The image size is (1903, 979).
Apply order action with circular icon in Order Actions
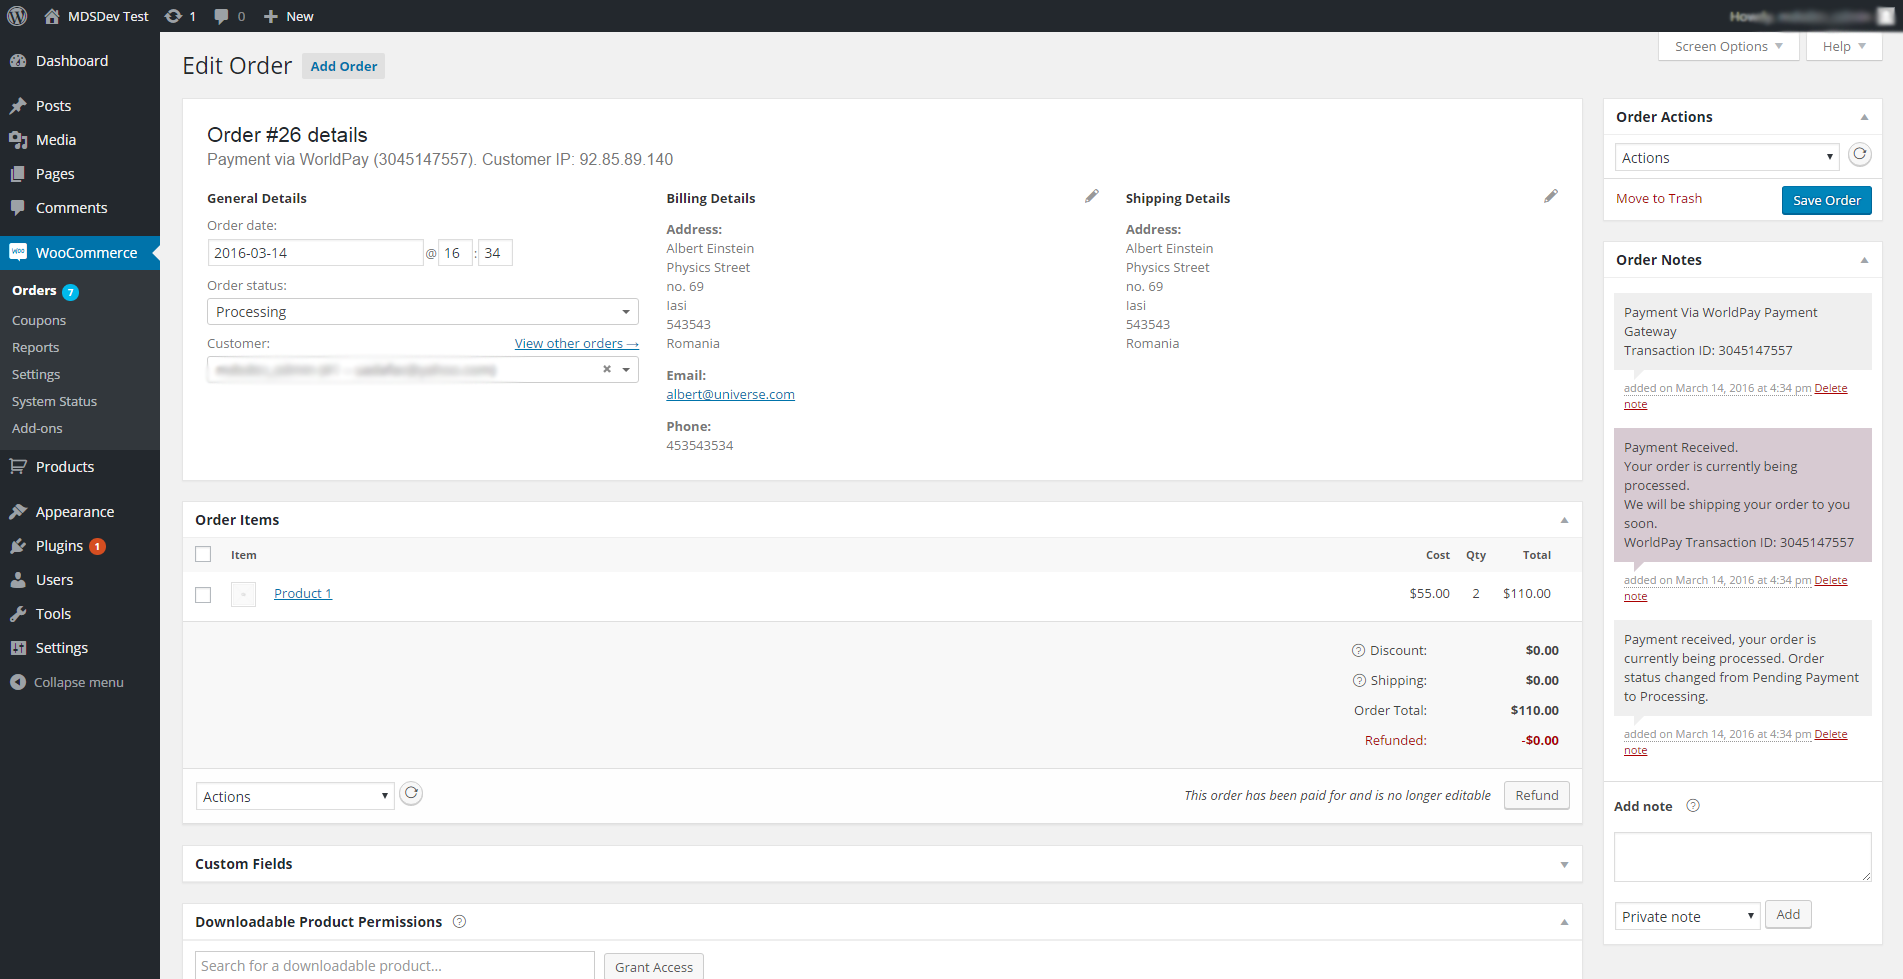[1859, 155]
